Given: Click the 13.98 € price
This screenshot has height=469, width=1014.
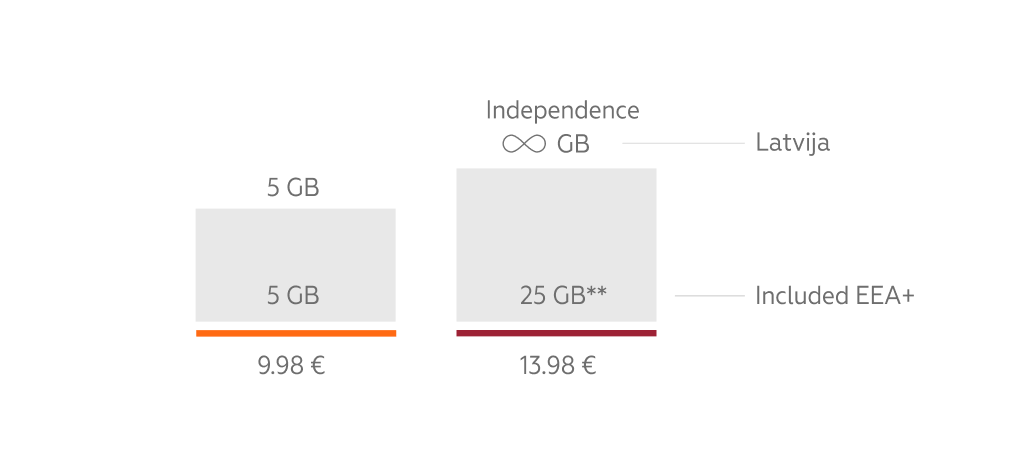Looking at the screenshot, I should (557, 366).
